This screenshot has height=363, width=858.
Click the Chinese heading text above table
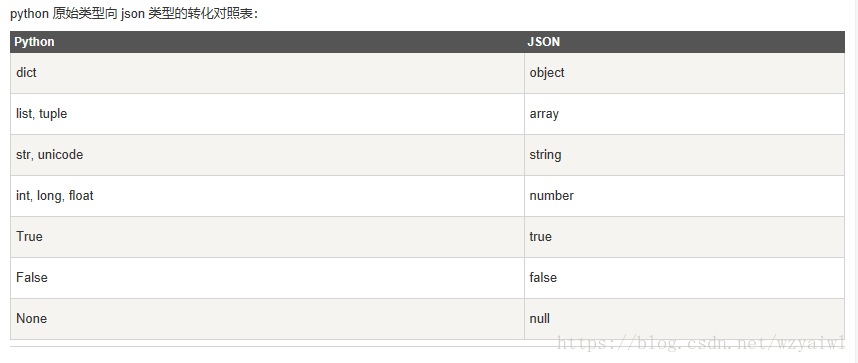pyautogui.click(x=134, y=14)
